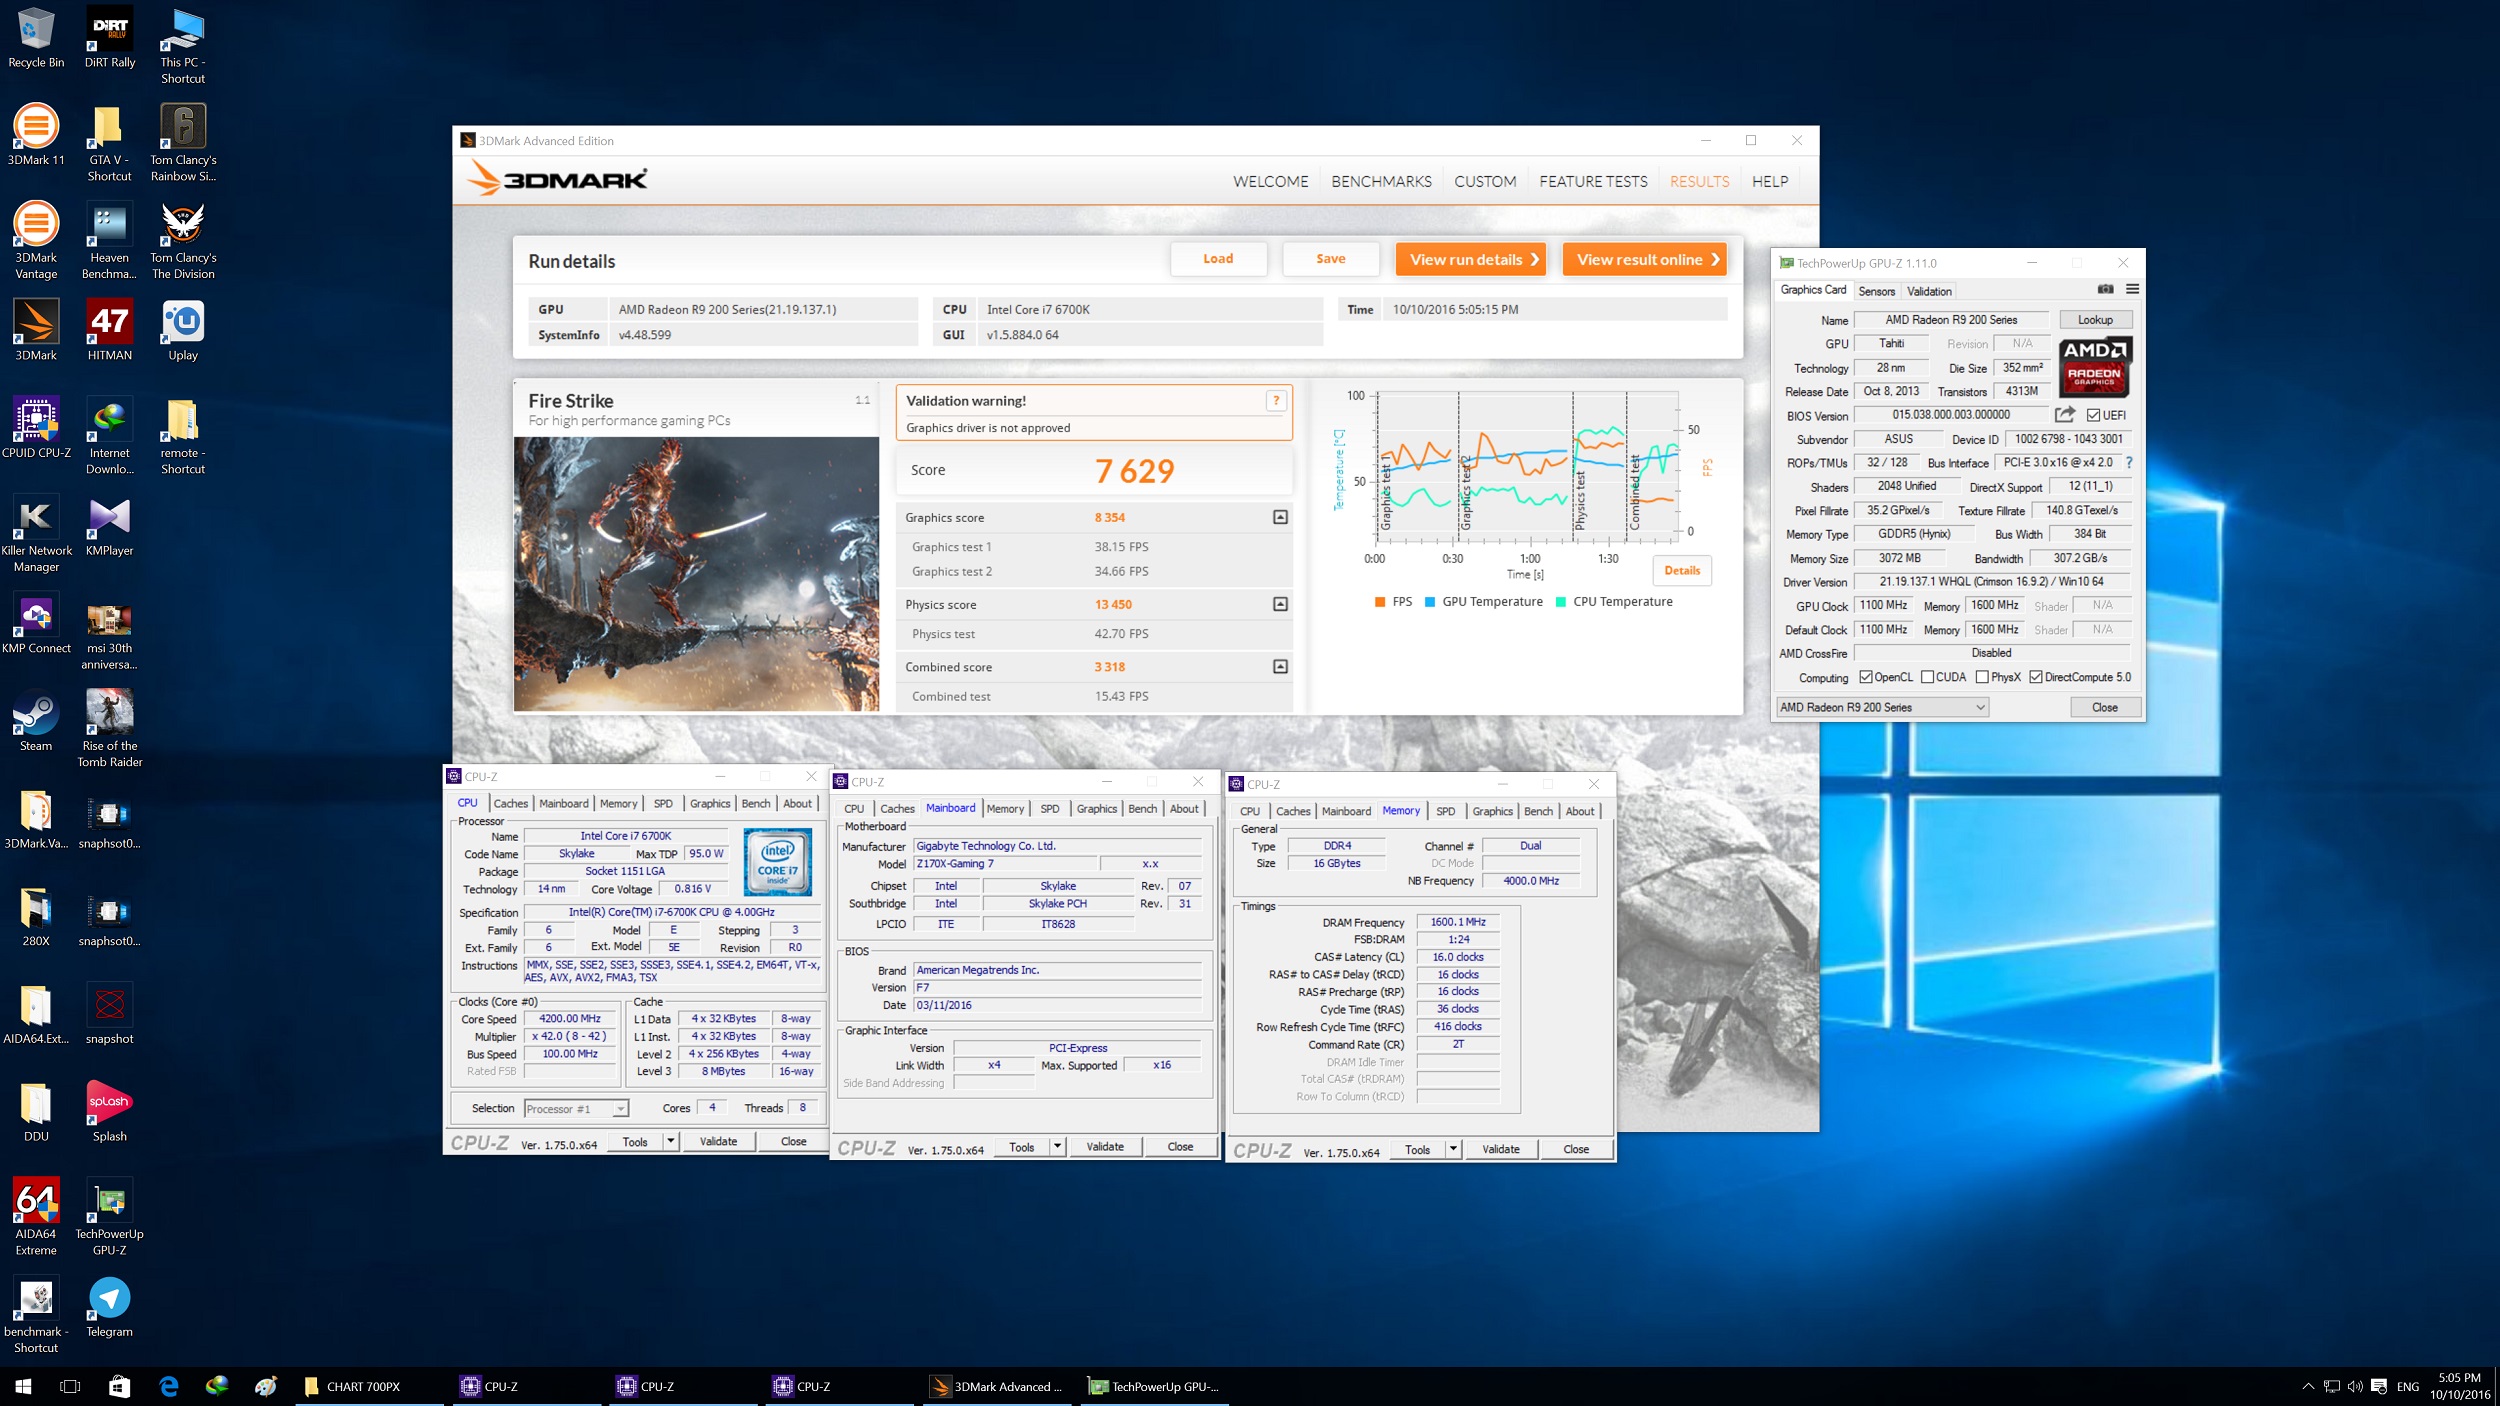The height and width of the screenshot is (1406, 2500).
Task: Open GPU-Z hamburger menu icon
Action: pos(2132,290)
